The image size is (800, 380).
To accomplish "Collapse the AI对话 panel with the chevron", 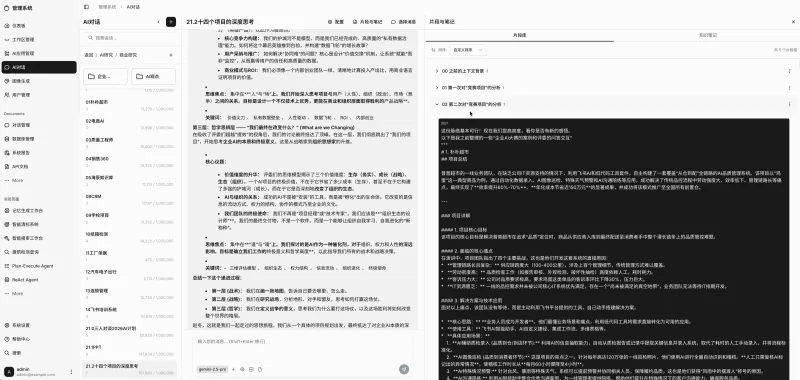I will (x=159, y=22).
